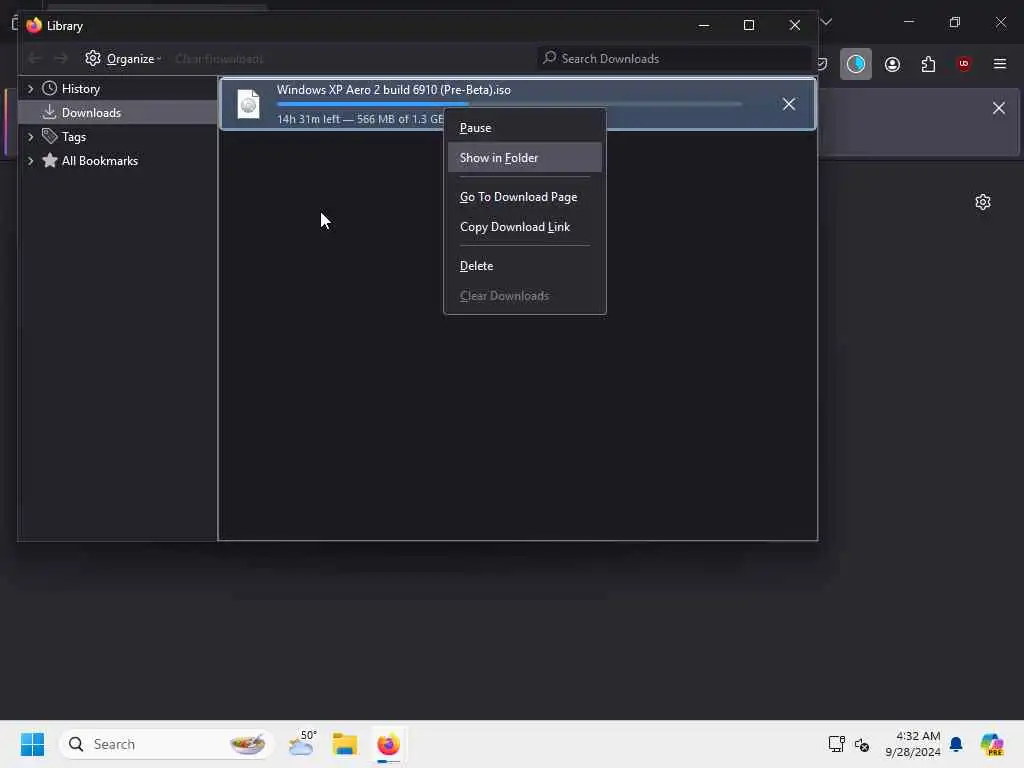The height and width of the screenshot is (768, 1024).
Task: Click the Pocket shield toolbar icon
Action: 823,64
